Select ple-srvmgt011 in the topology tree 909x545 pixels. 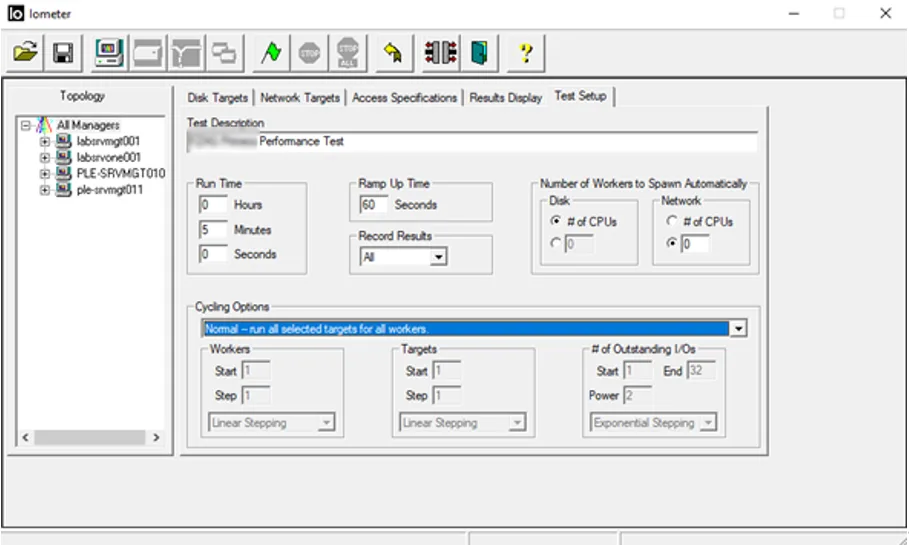click(x=110, y=190)
